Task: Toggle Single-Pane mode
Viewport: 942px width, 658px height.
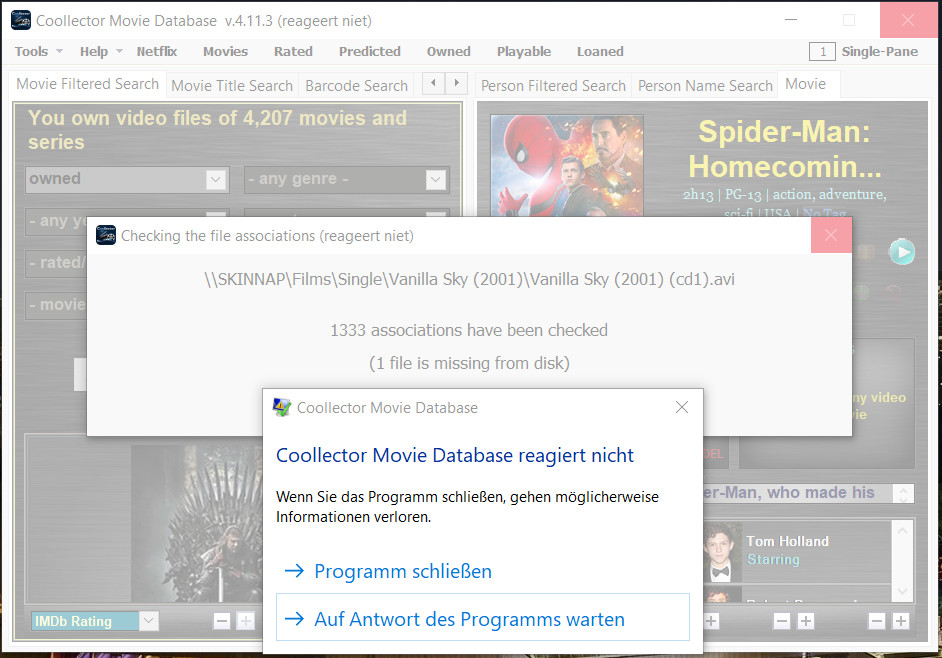Action: pyautogui.click(x=863, y=52)
